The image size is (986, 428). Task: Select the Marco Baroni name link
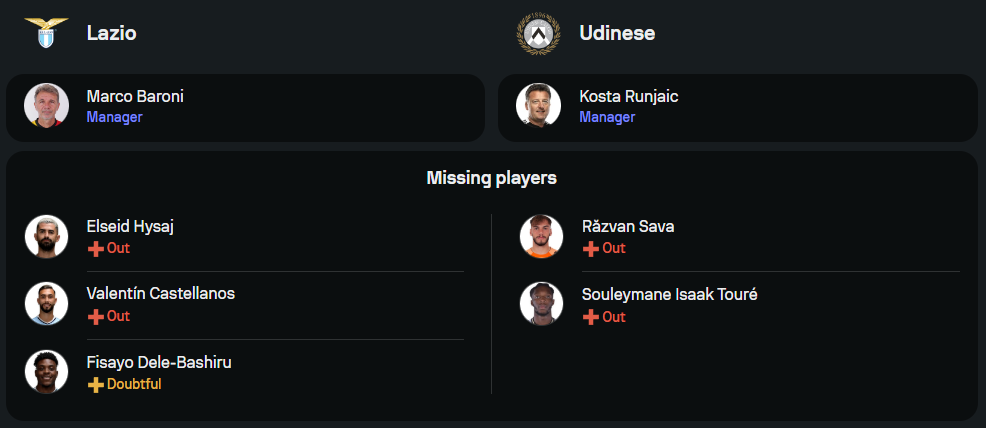(135, 97)
